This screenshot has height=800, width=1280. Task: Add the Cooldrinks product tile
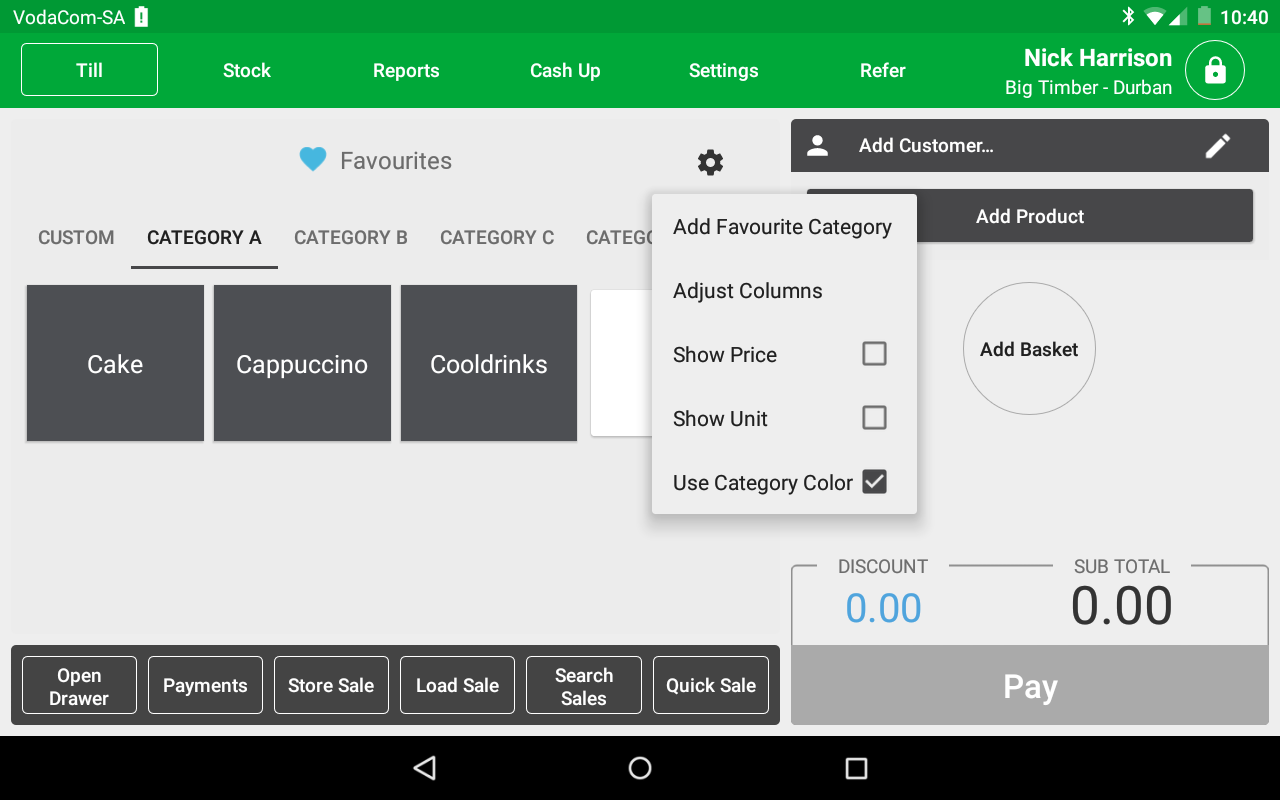click(489, 364)
